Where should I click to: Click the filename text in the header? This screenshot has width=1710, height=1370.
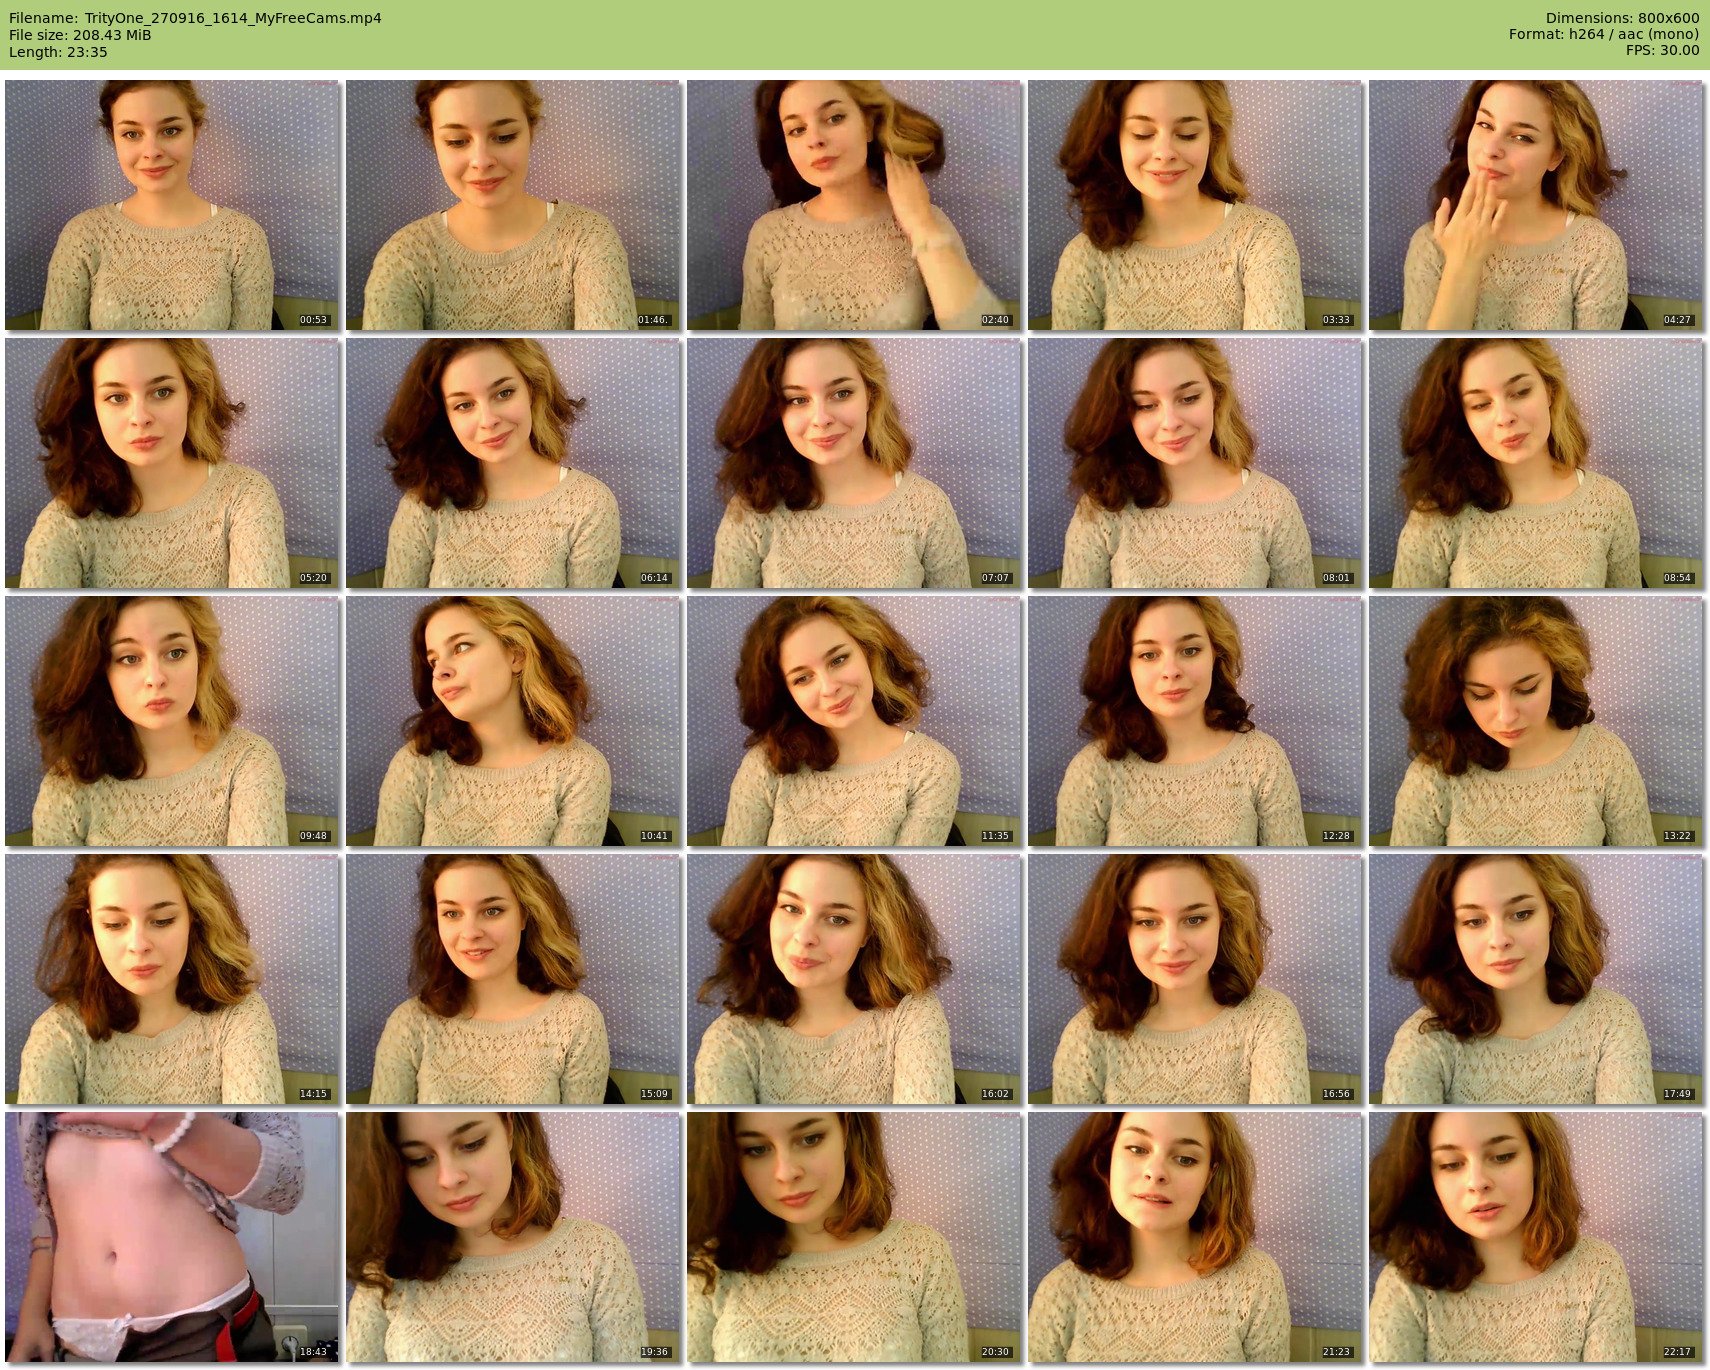pos(195,18)
